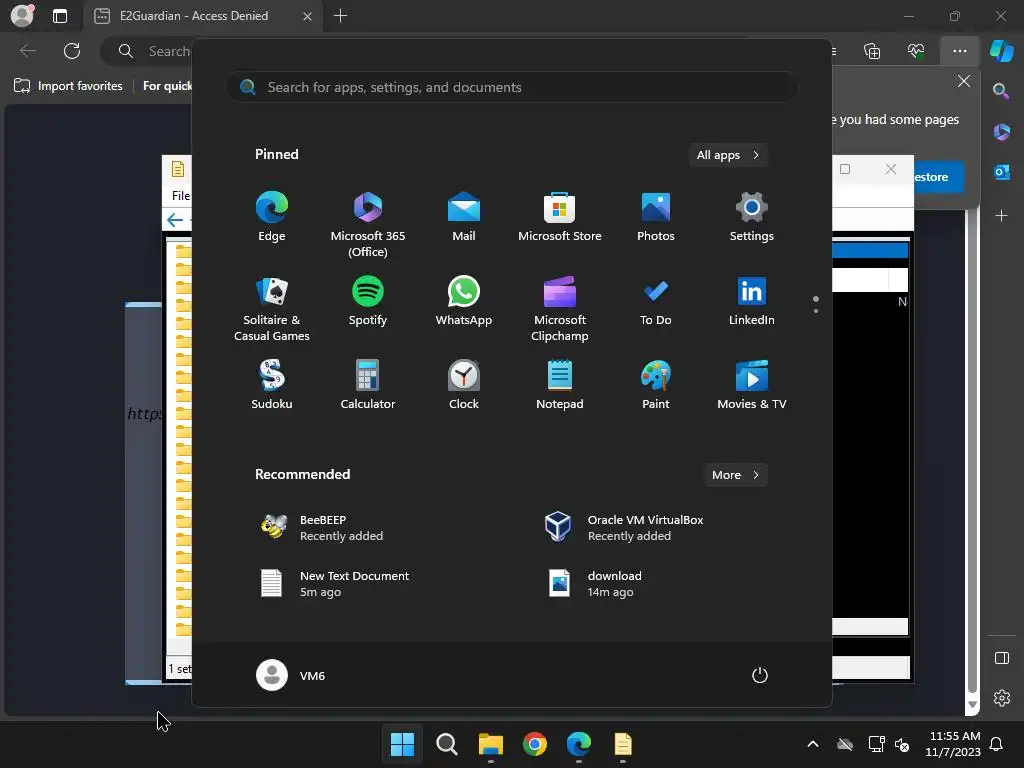Open network tray icon
This screenshot has height=768, width=1024.
876,744
